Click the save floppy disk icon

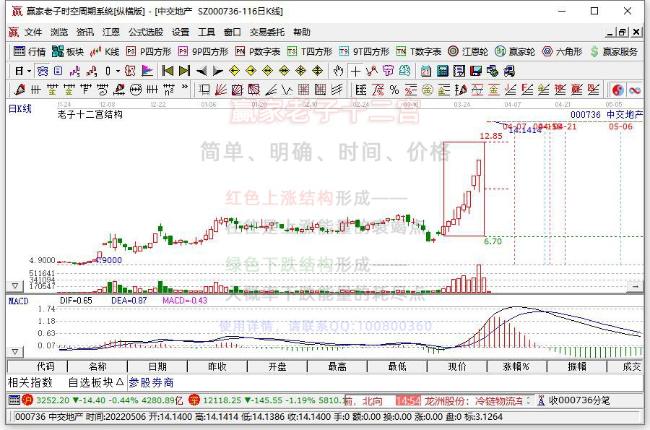click(476, 71)
